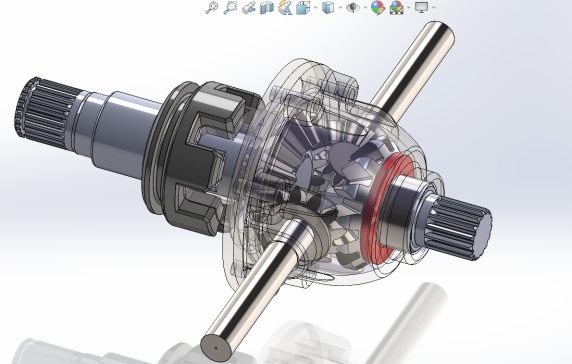Expand the Display Style dropdown arrow
572x364 pixels.
[340, 8]
